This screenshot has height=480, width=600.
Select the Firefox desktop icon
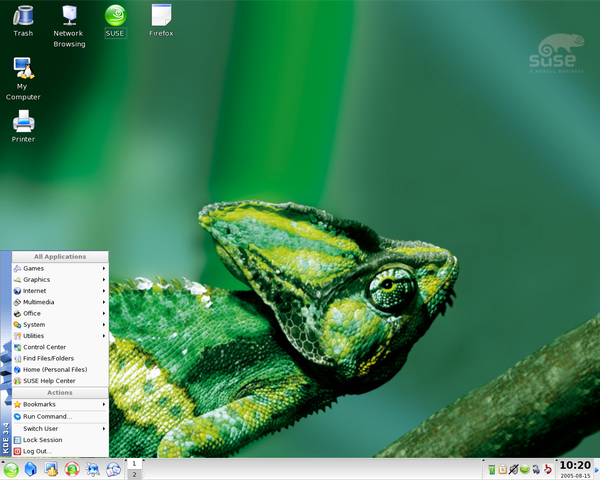click(161, 21)
